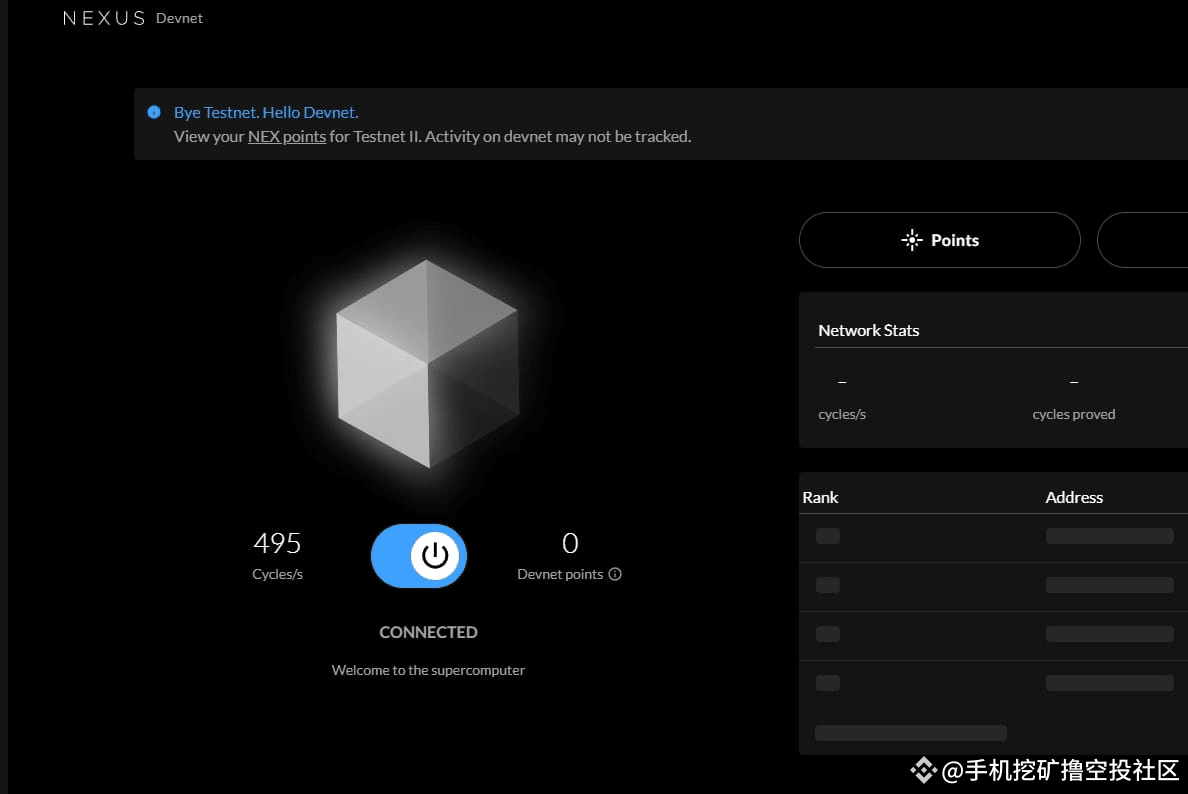Click 'Welcome to the supercomputer' message
This screenshot has height=794, width=1188.
point(428,671)
